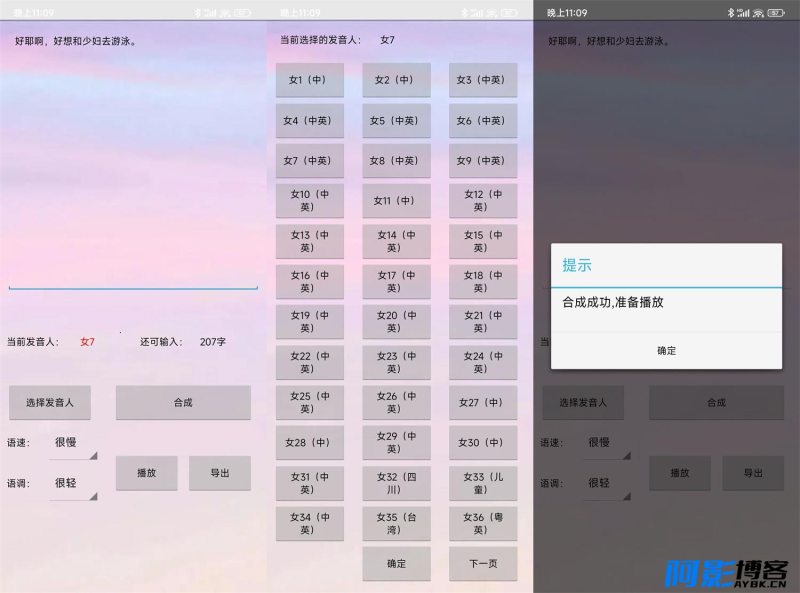This screenshot has height=593, width=800.
Task: Pick voice 女7（中英）
Action: tap(310, 161)
